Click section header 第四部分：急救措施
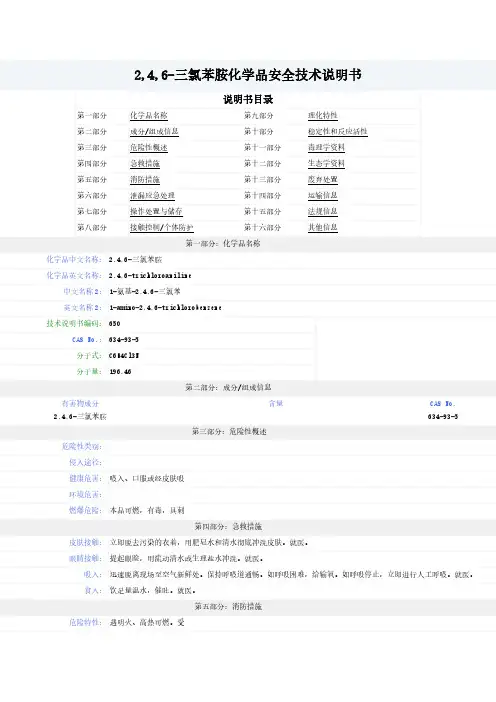The height and width of the screenshot is (702, 496). coord(228,526)
